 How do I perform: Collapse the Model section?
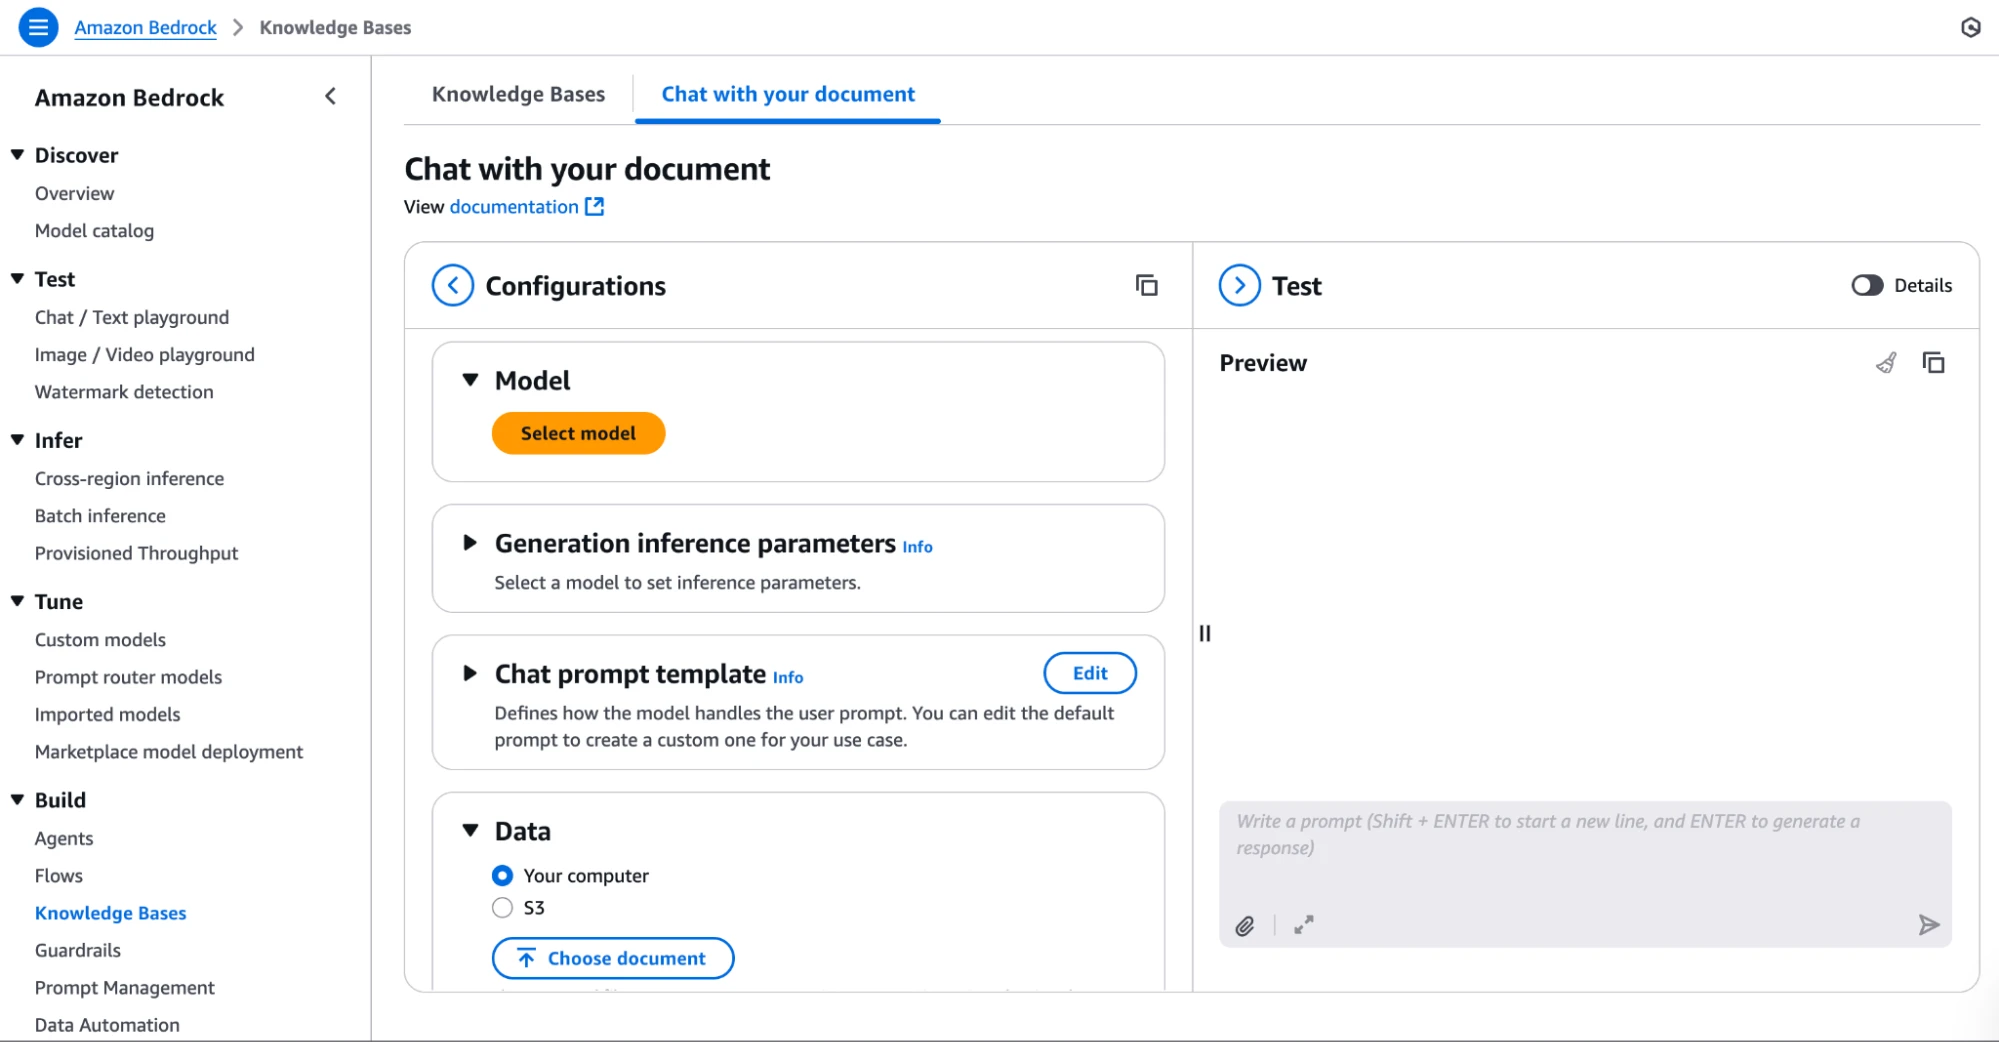pos(470,380)
